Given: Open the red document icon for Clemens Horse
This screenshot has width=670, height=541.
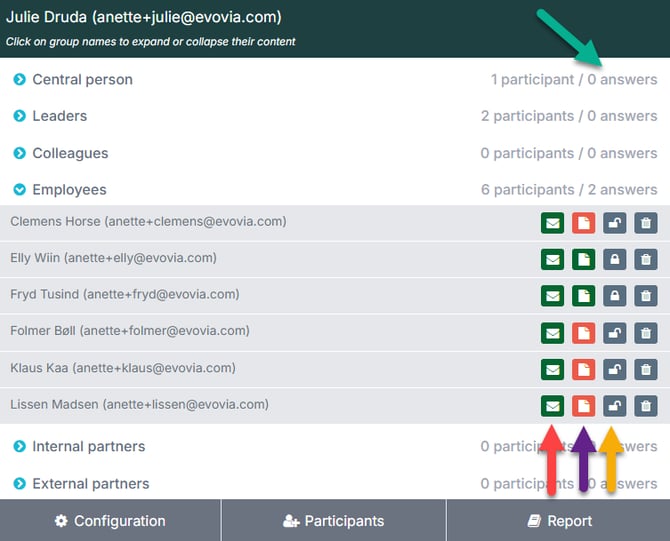Looking at the screenshot, I should pos(583,223).
